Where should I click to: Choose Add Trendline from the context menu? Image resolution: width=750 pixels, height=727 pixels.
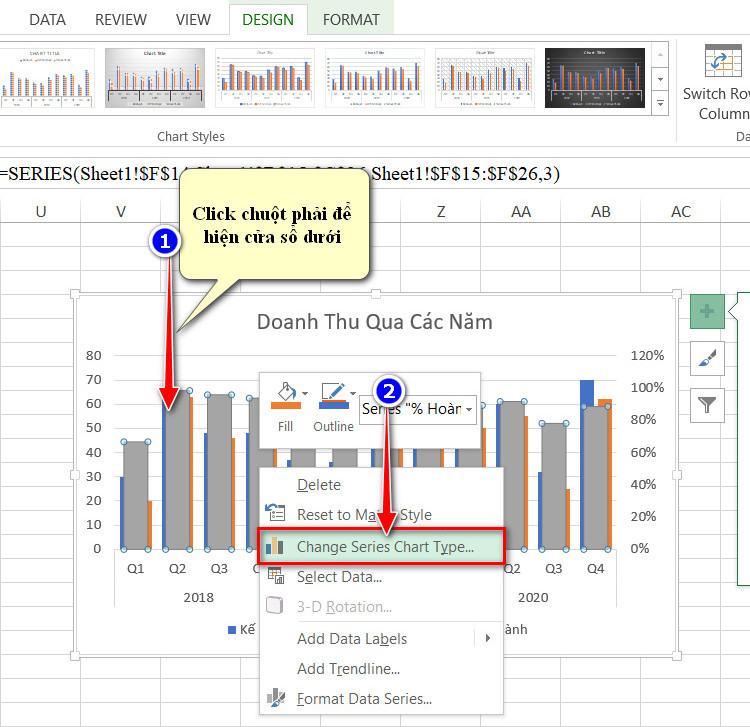coord(348,669)
